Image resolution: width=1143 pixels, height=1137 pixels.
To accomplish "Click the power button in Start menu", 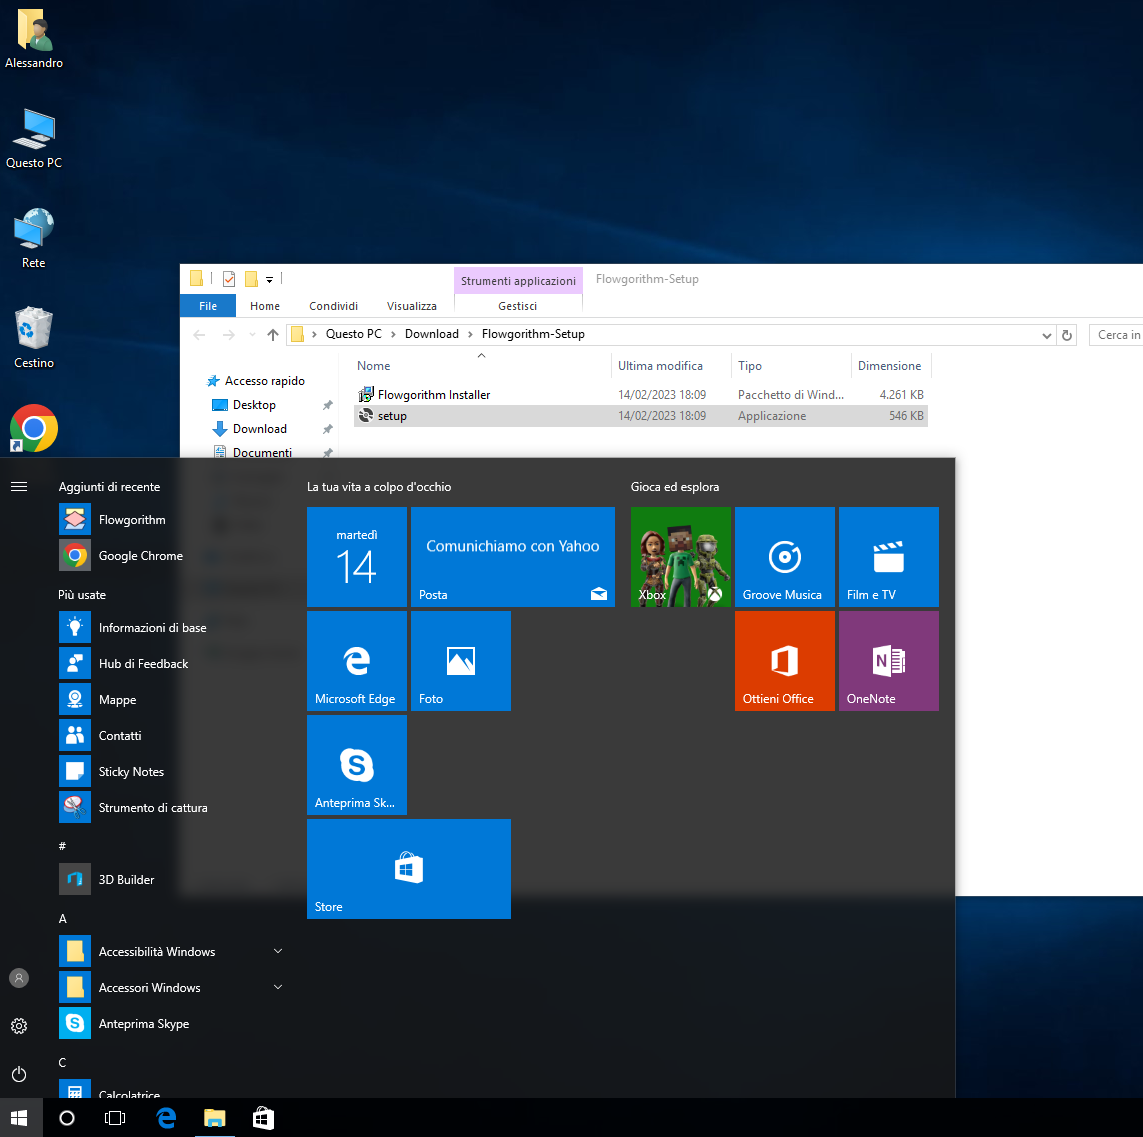I will pos(19,1074).
